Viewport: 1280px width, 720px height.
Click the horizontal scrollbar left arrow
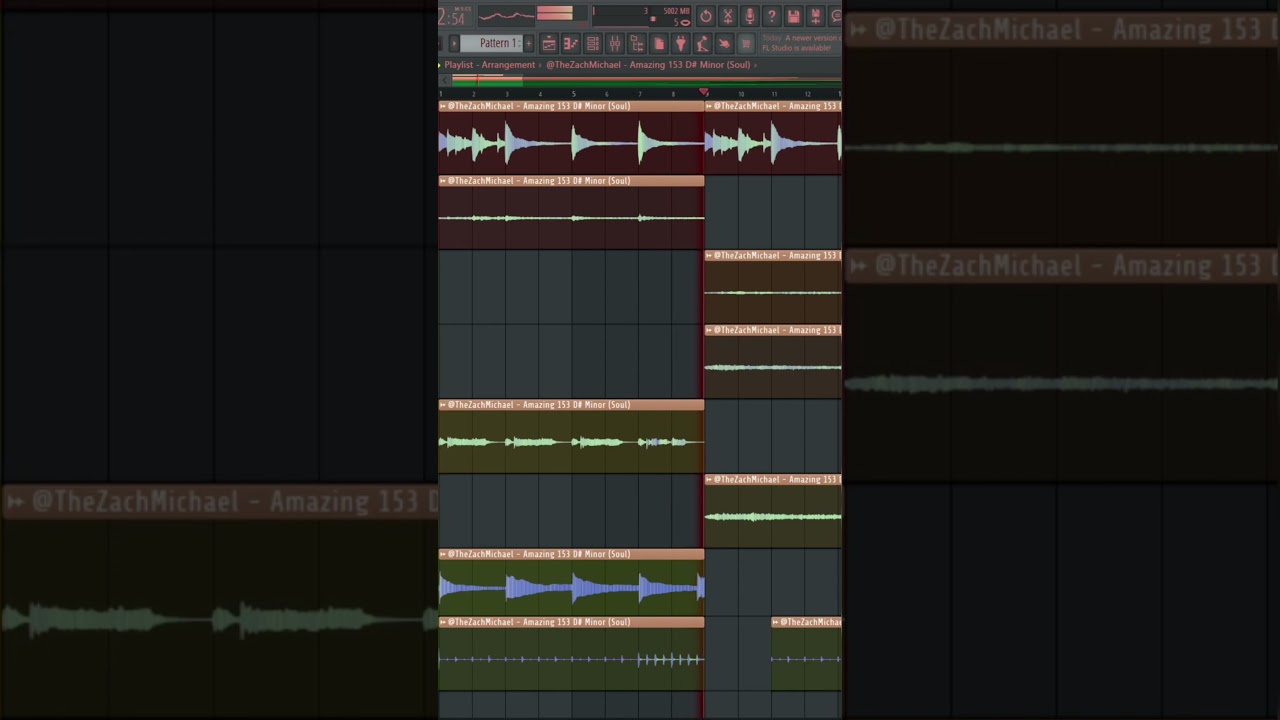(444, 81)
